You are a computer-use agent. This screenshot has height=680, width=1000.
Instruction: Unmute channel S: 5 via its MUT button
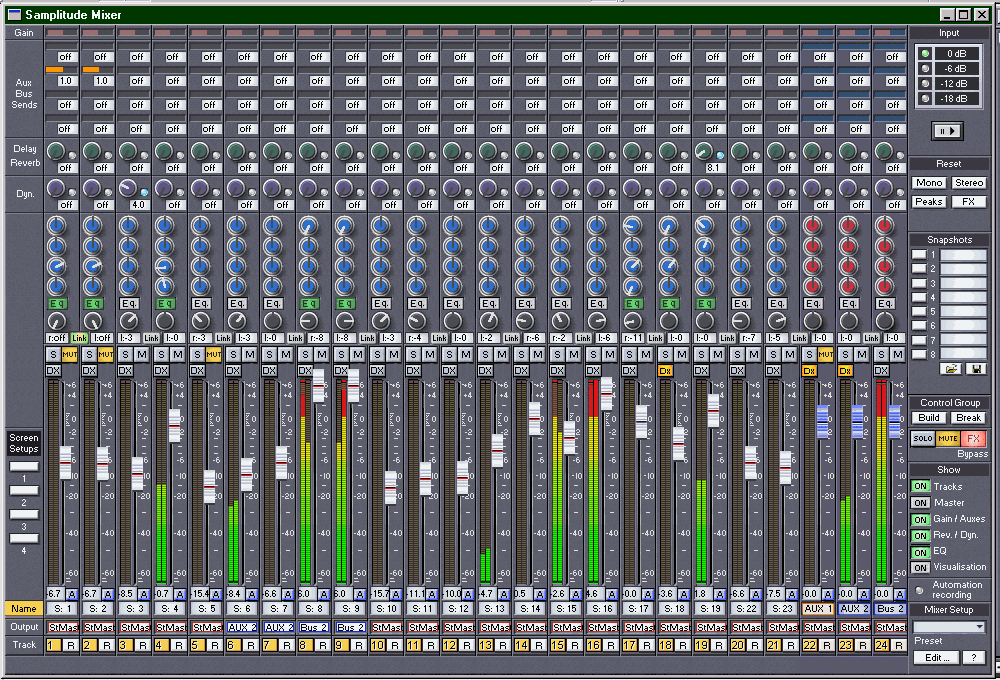pyautogui.click(x=214, y=355)
